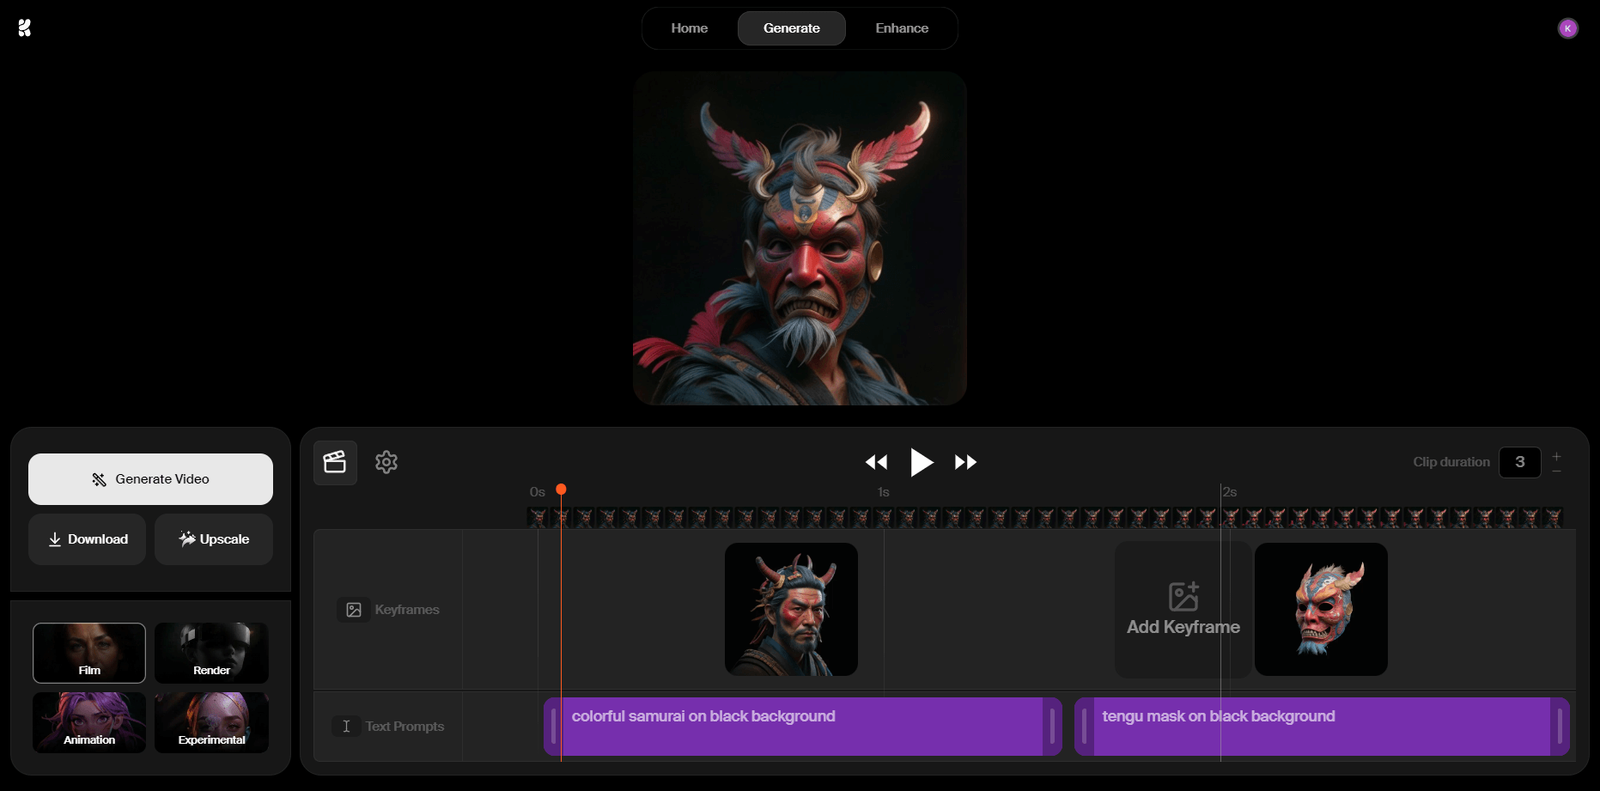The width and height of the screenshot is (1600, 791).
Task: Select the 'tengu mask on black background' prompt
Action: point(1322,726)
